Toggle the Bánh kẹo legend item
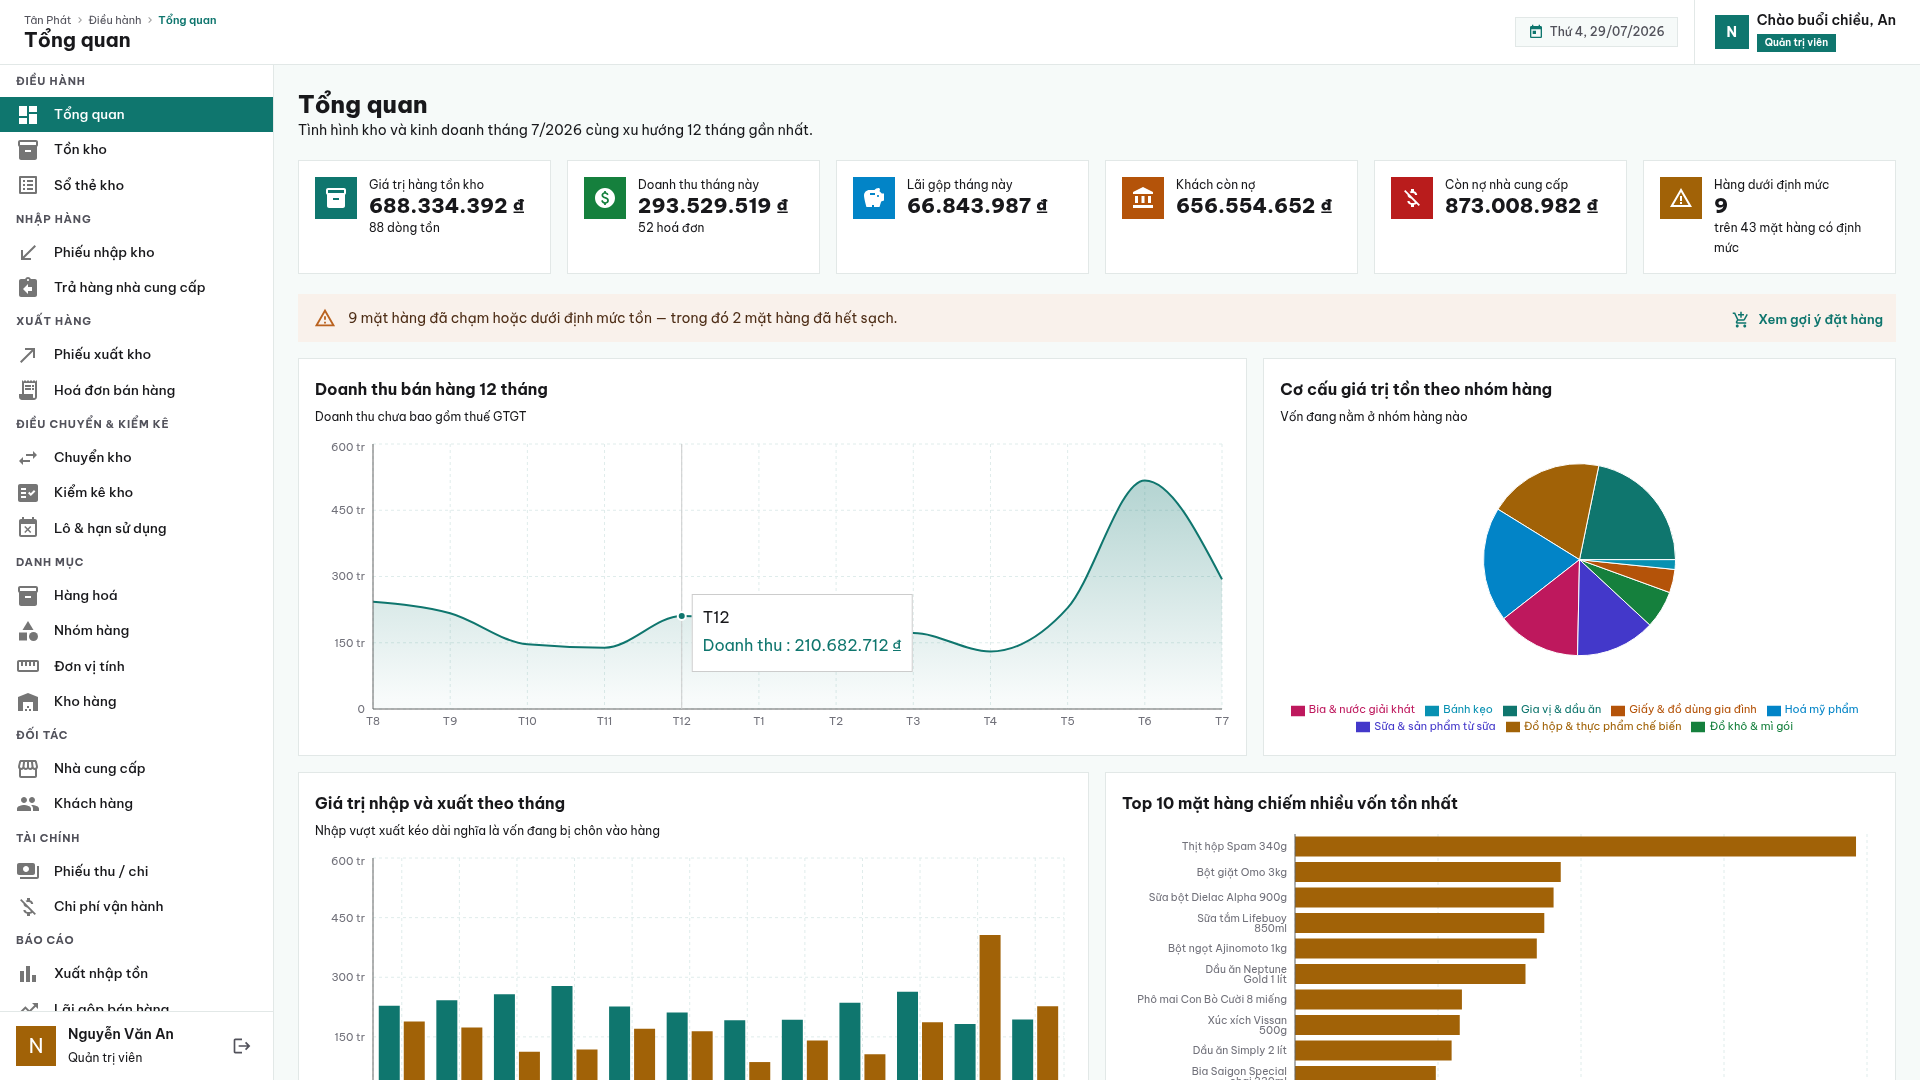This screenshot has width=1920, height=1080. pos(1459,710)
